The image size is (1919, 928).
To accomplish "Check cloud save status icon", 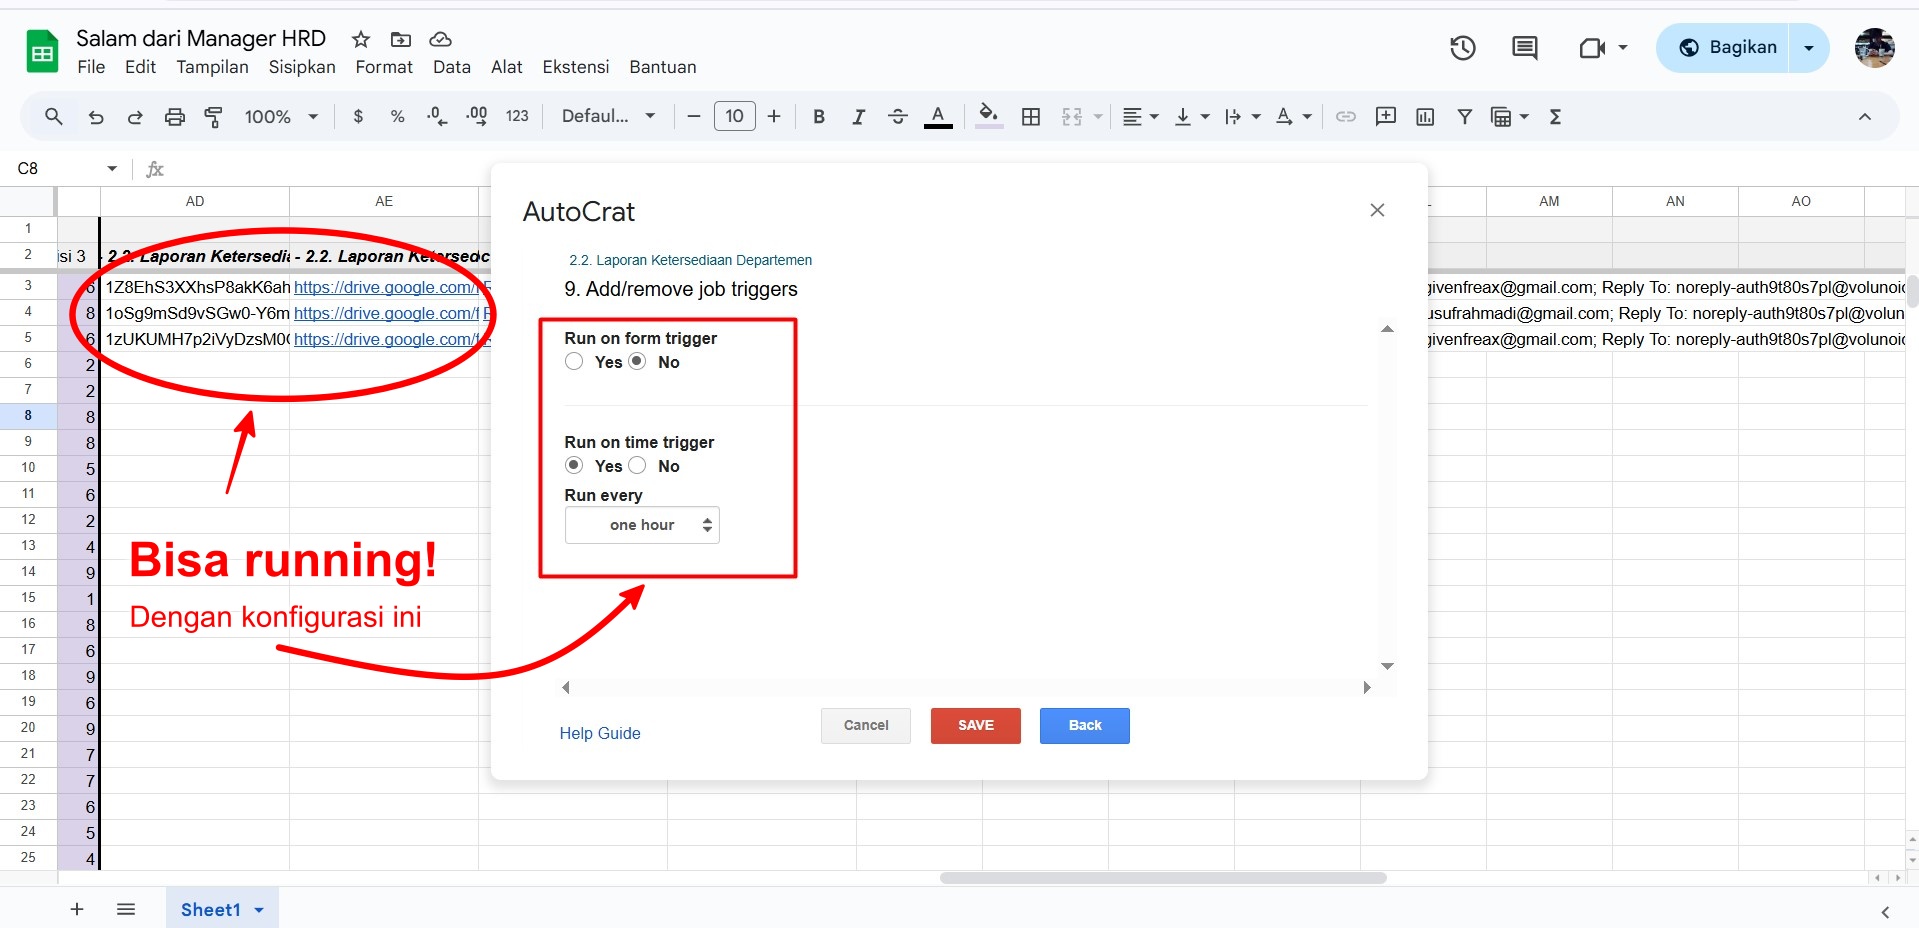I will pos(440,39).
